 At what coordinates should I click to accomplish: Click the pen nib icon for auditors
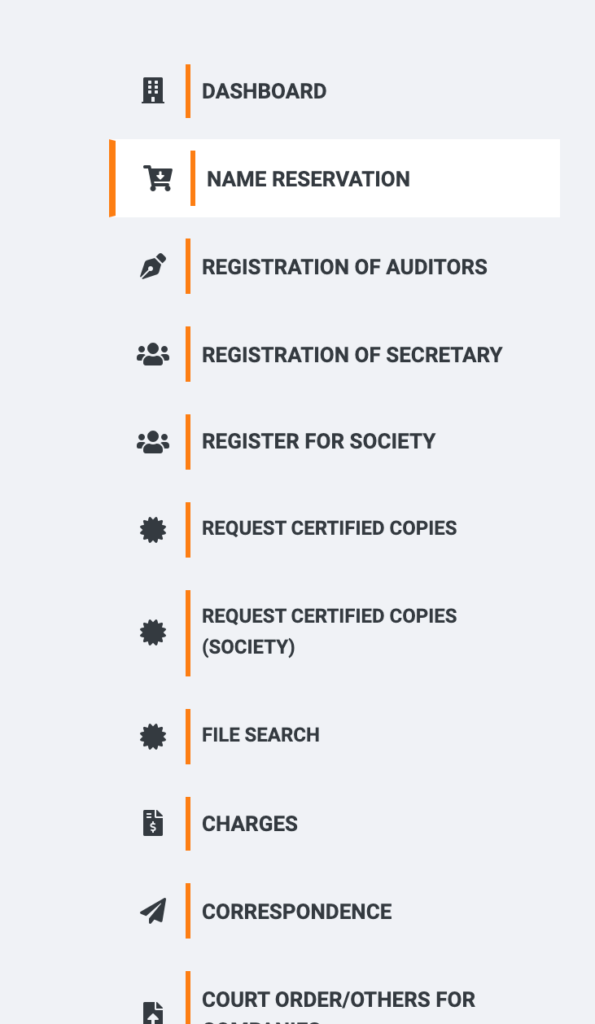[x=153, y=266]
